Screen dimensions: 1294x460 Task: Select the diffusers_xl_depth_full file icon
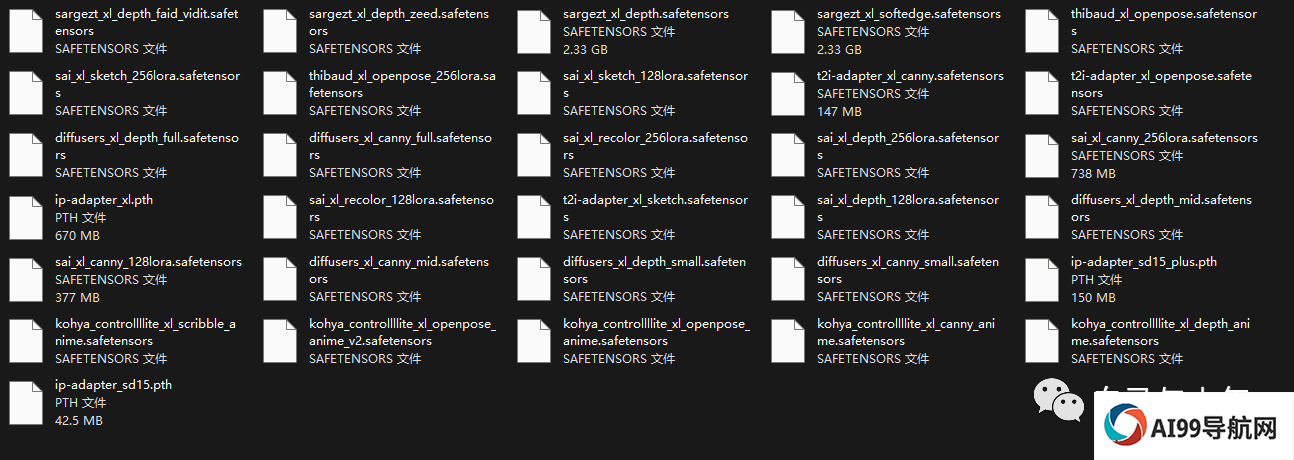point(26,155)
